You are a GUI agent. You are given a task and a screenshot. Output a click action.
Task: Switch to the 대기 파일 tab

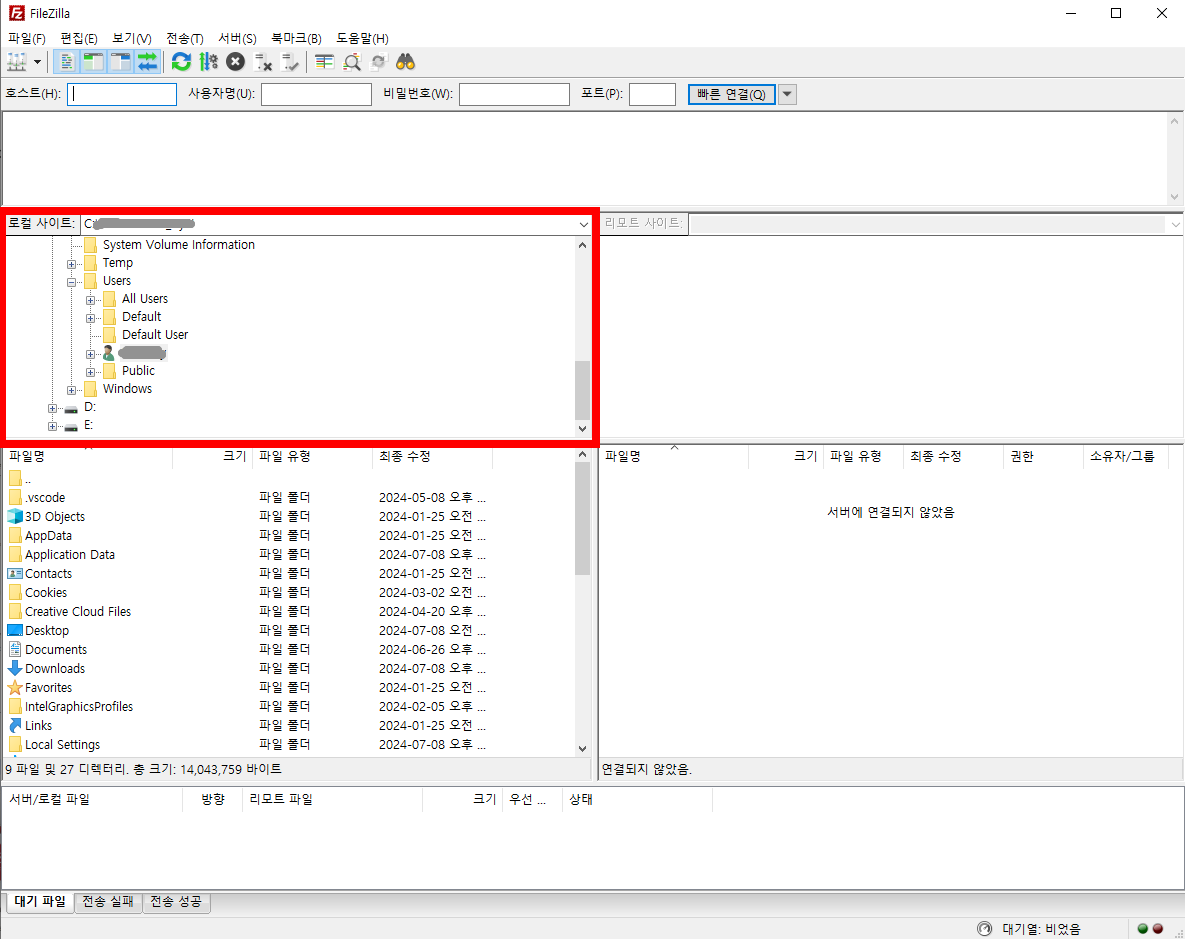click(x=40, y=901)
